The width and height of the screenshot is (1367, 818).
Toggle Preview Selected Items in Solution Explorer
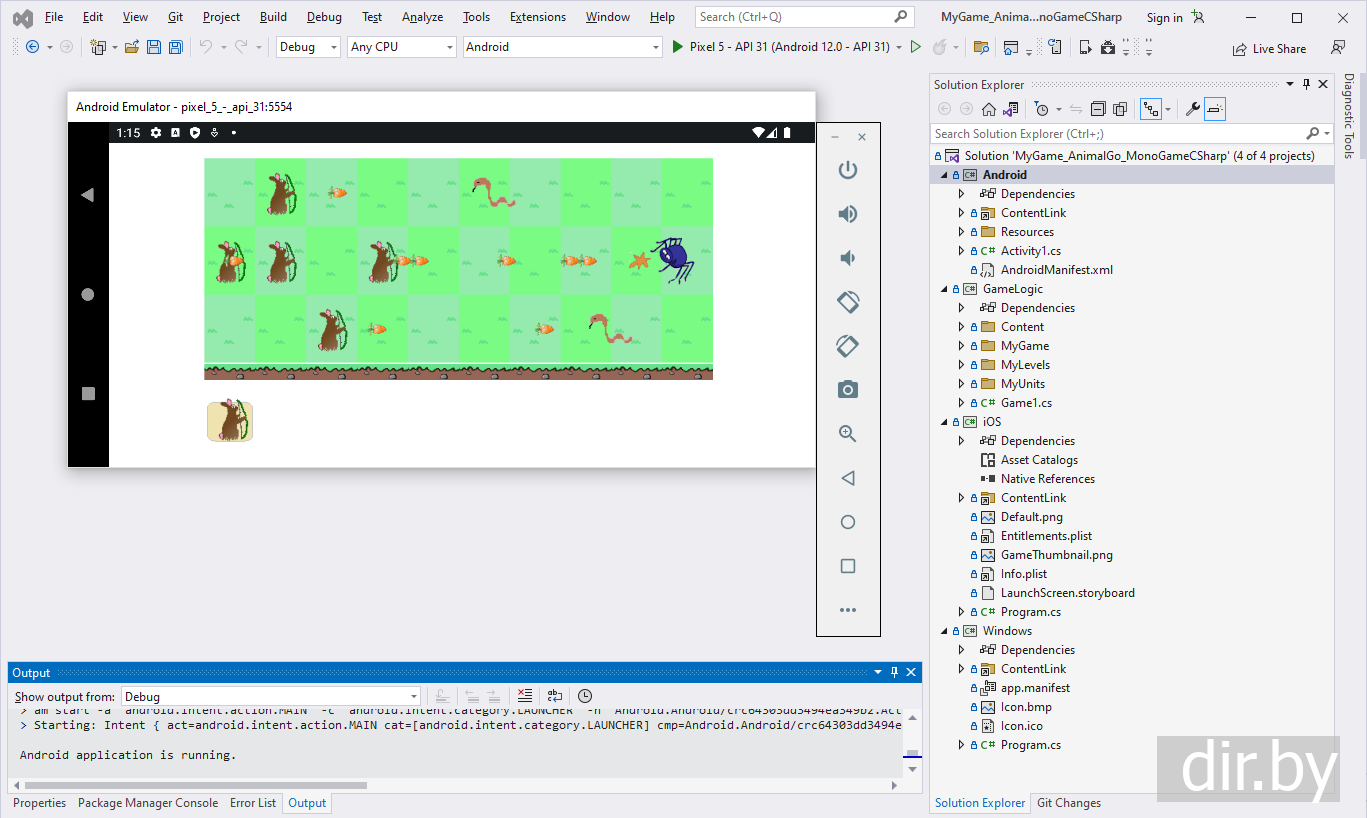(x=1215, y=109)
